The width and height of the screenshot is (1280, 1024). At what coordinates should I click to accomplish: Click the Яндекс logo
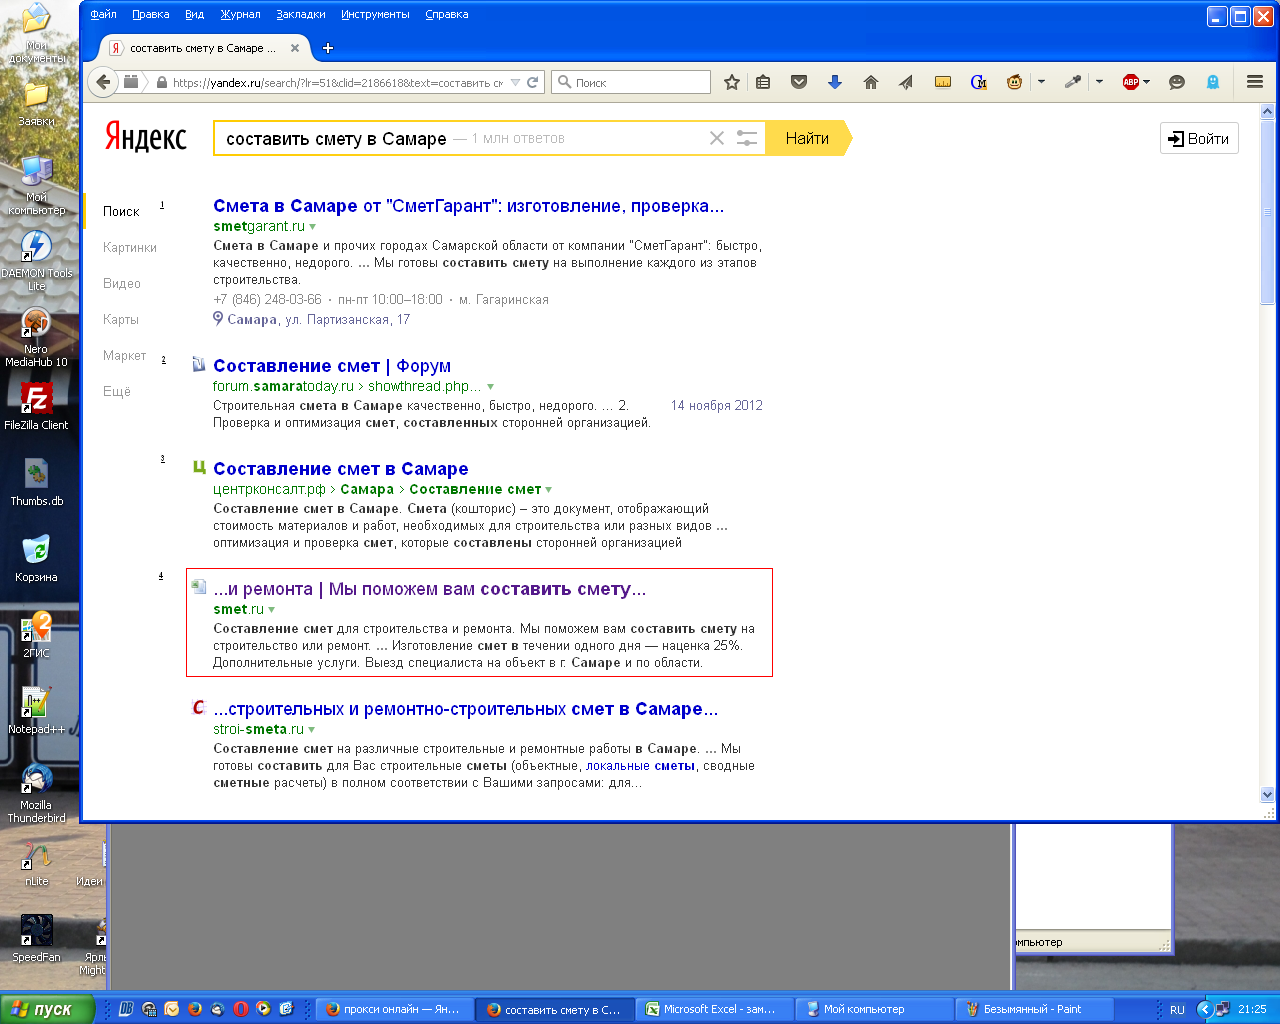pos(146,137)
